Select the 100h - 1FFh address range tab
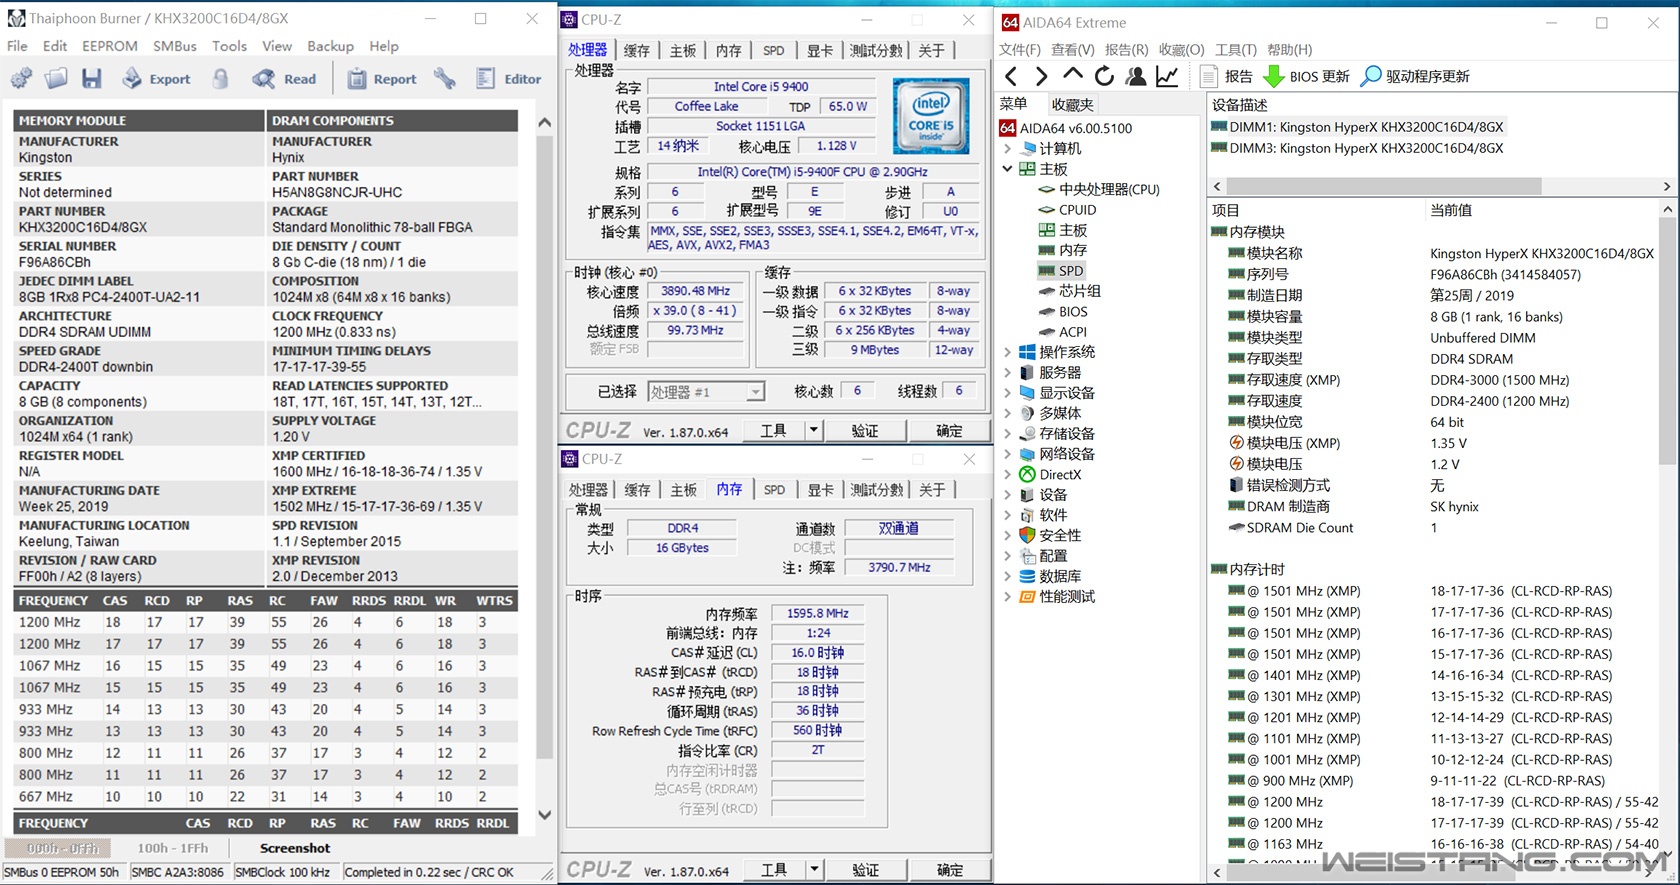This screenshot has width=1680, height=885. click(173, 848)
